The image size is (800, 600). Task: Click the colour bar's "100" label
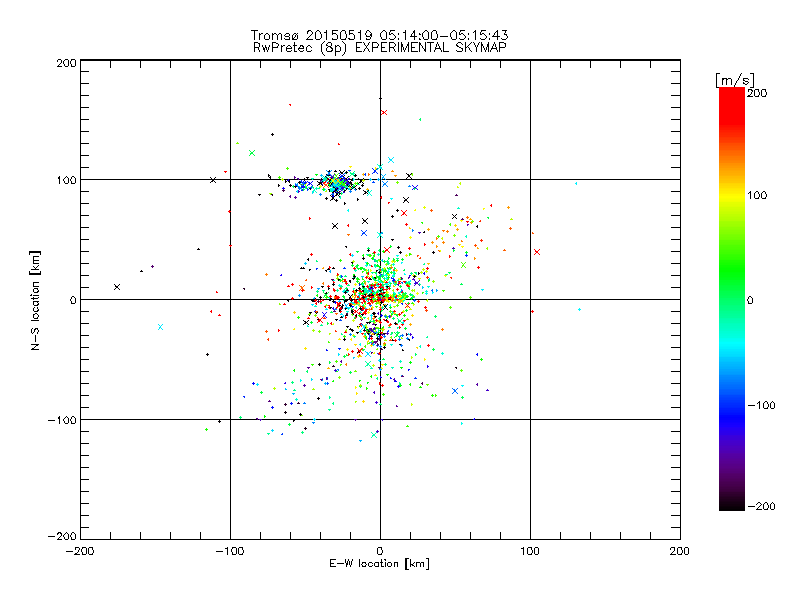click(x=757, y=195)
